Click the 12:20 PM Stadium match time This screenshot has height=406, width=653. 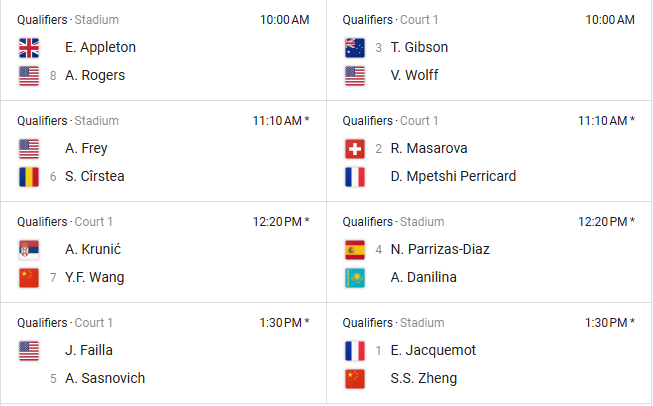click(606, 222)
